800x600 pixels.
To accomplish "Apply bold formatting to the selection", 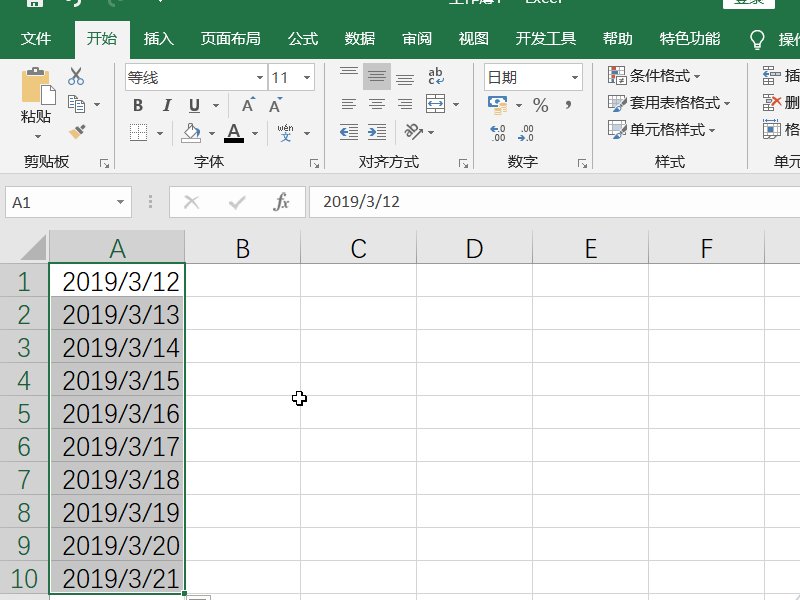I will pos(137,104).
